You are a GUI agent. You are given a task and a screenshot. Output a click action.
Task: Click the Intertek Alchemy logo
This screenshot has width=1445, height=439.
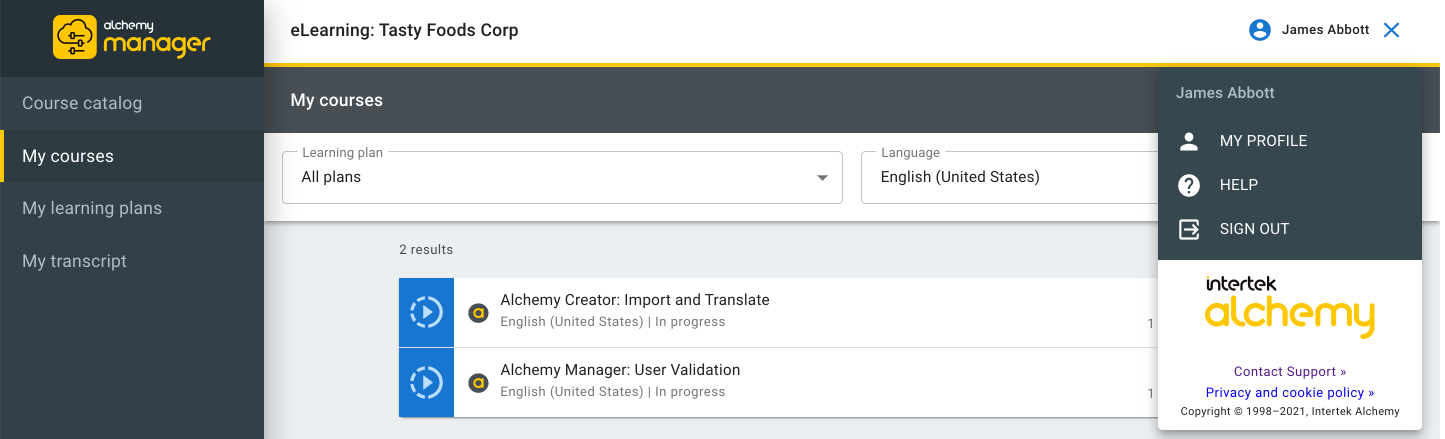coord(1290,306)
